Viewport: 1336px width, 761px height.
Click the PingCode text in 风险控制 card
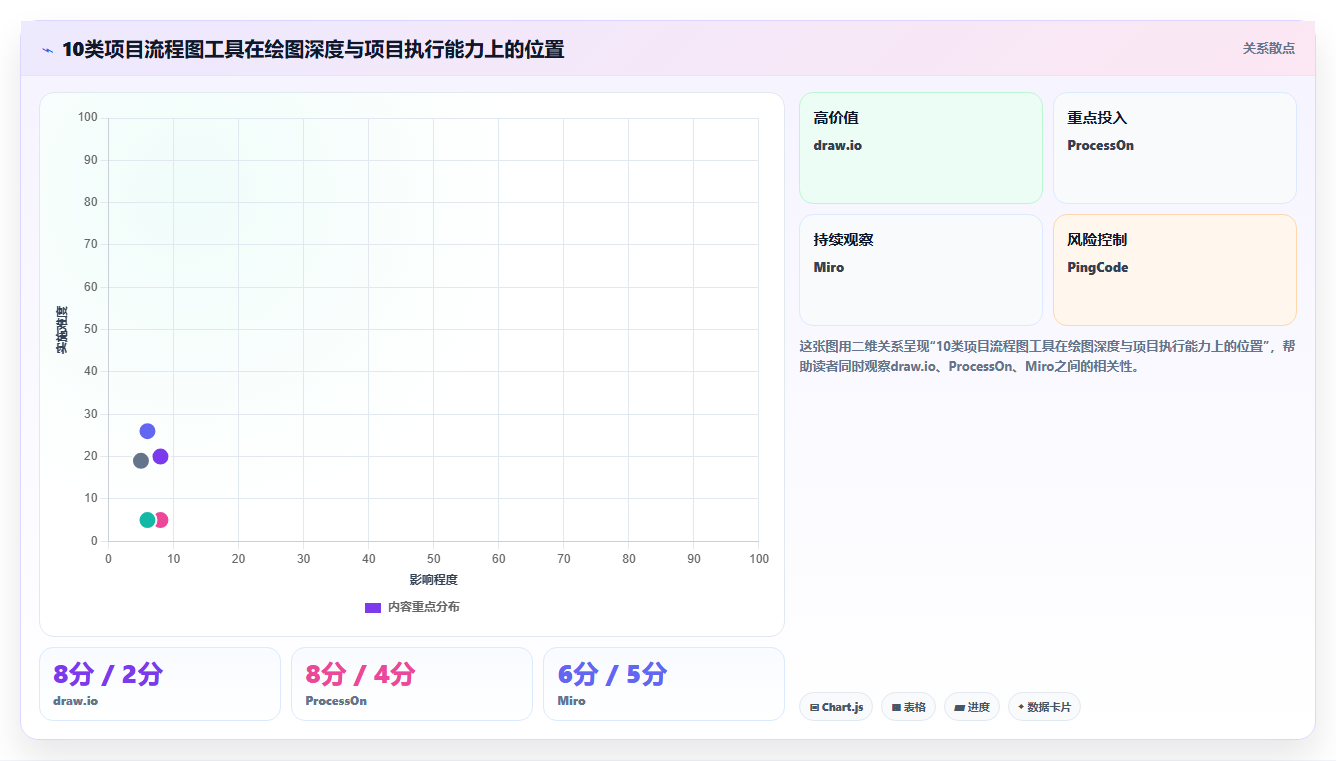pyautogui.click(x=1098, y=268)
